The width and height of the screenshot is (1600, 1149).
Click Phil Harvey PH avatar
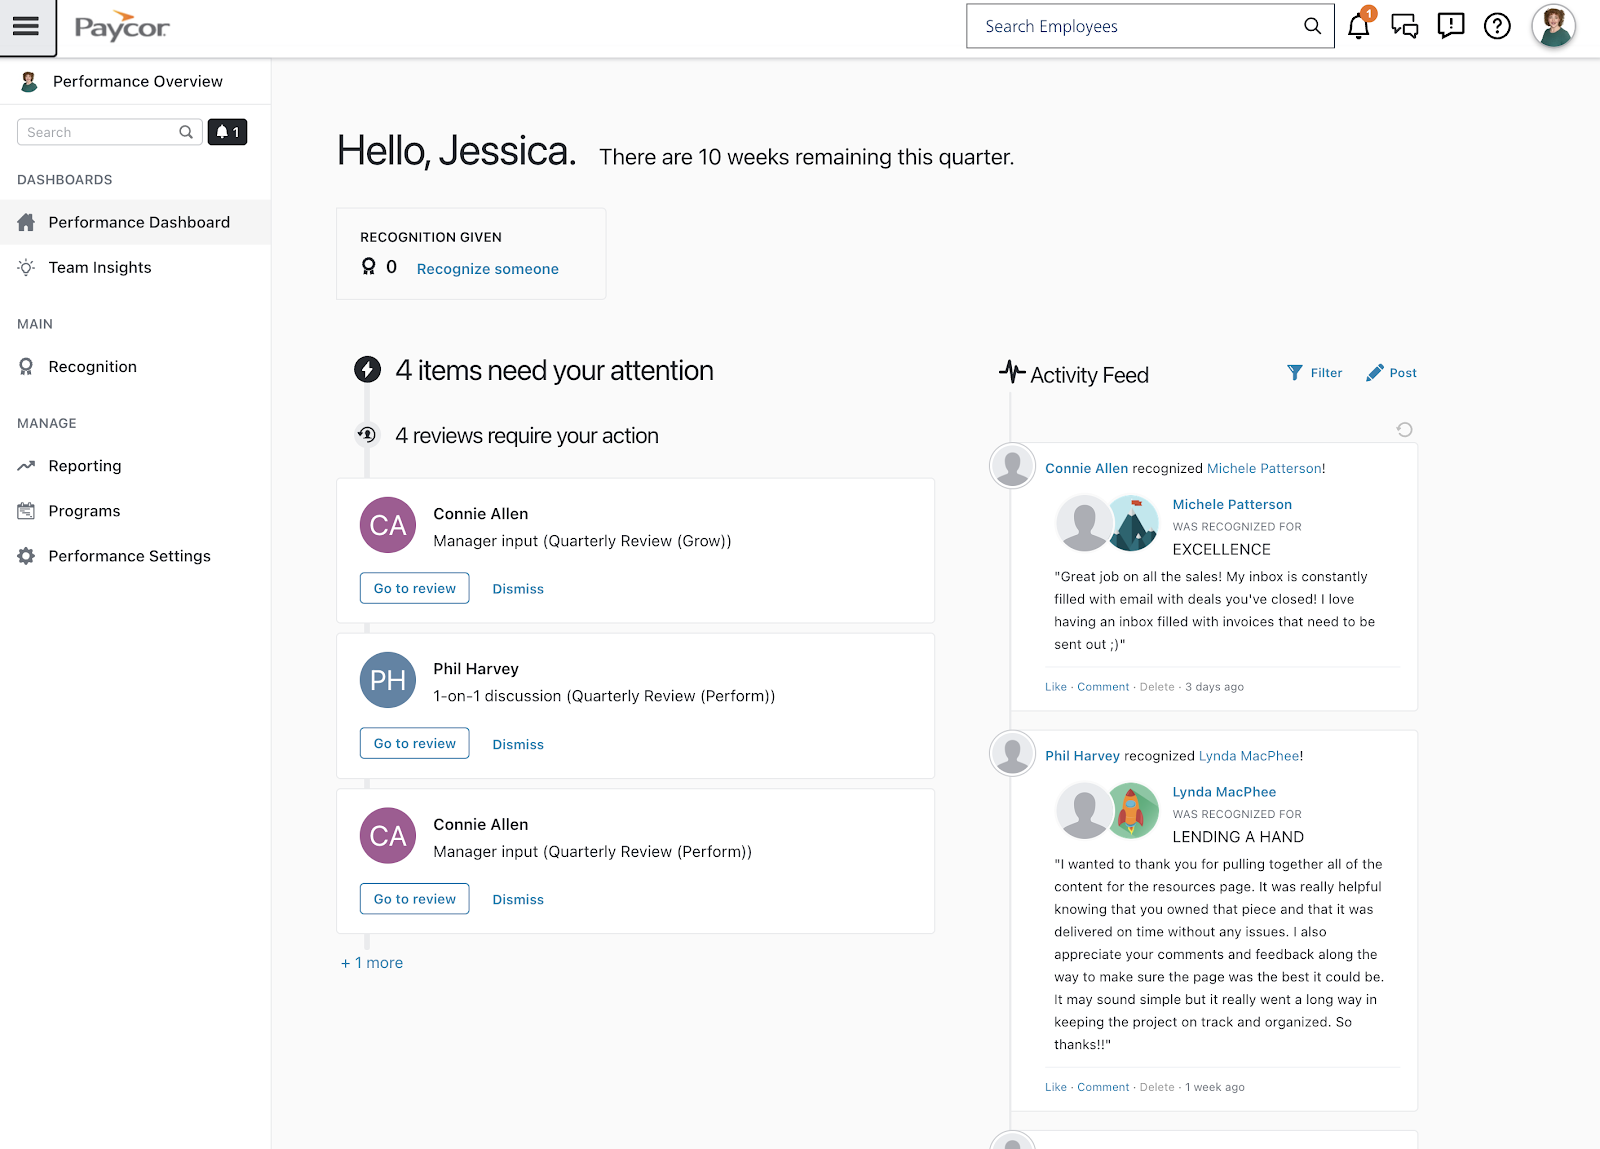(388, 680)
